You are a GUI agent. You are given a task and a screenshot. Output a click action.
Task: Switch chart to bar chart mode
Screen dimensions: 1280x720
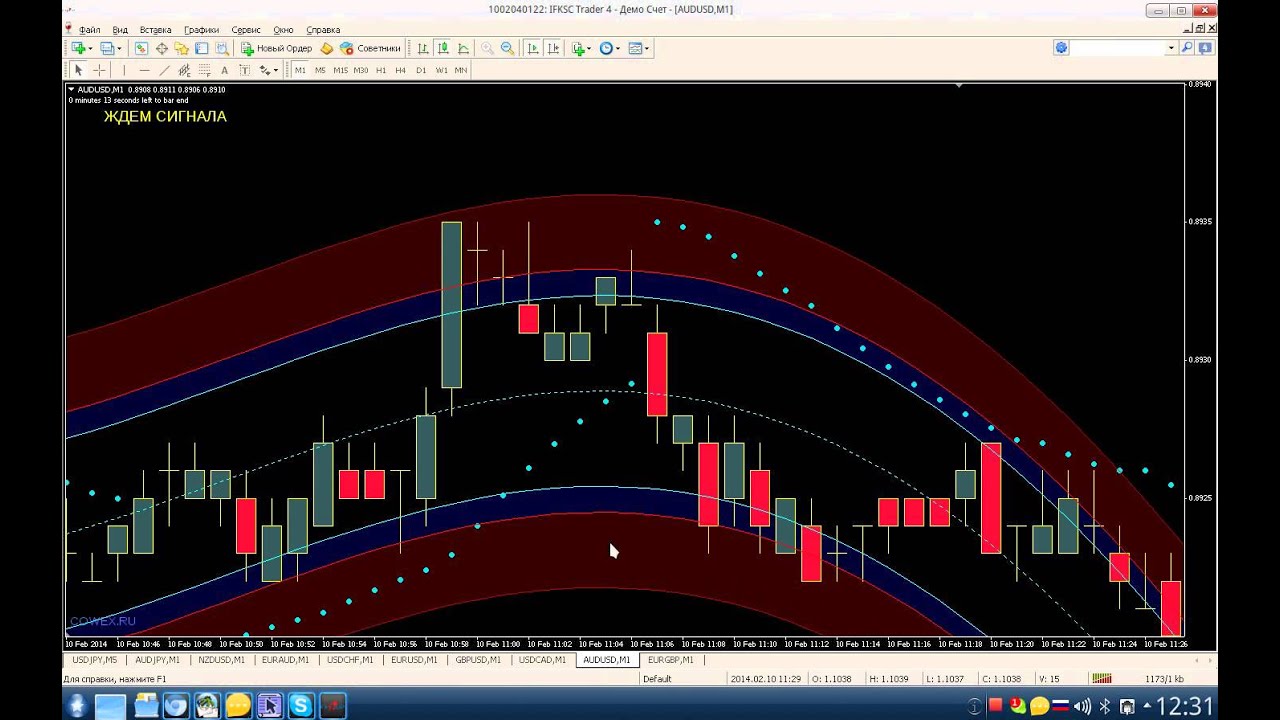pyautogui.click(x=423, y=48)
